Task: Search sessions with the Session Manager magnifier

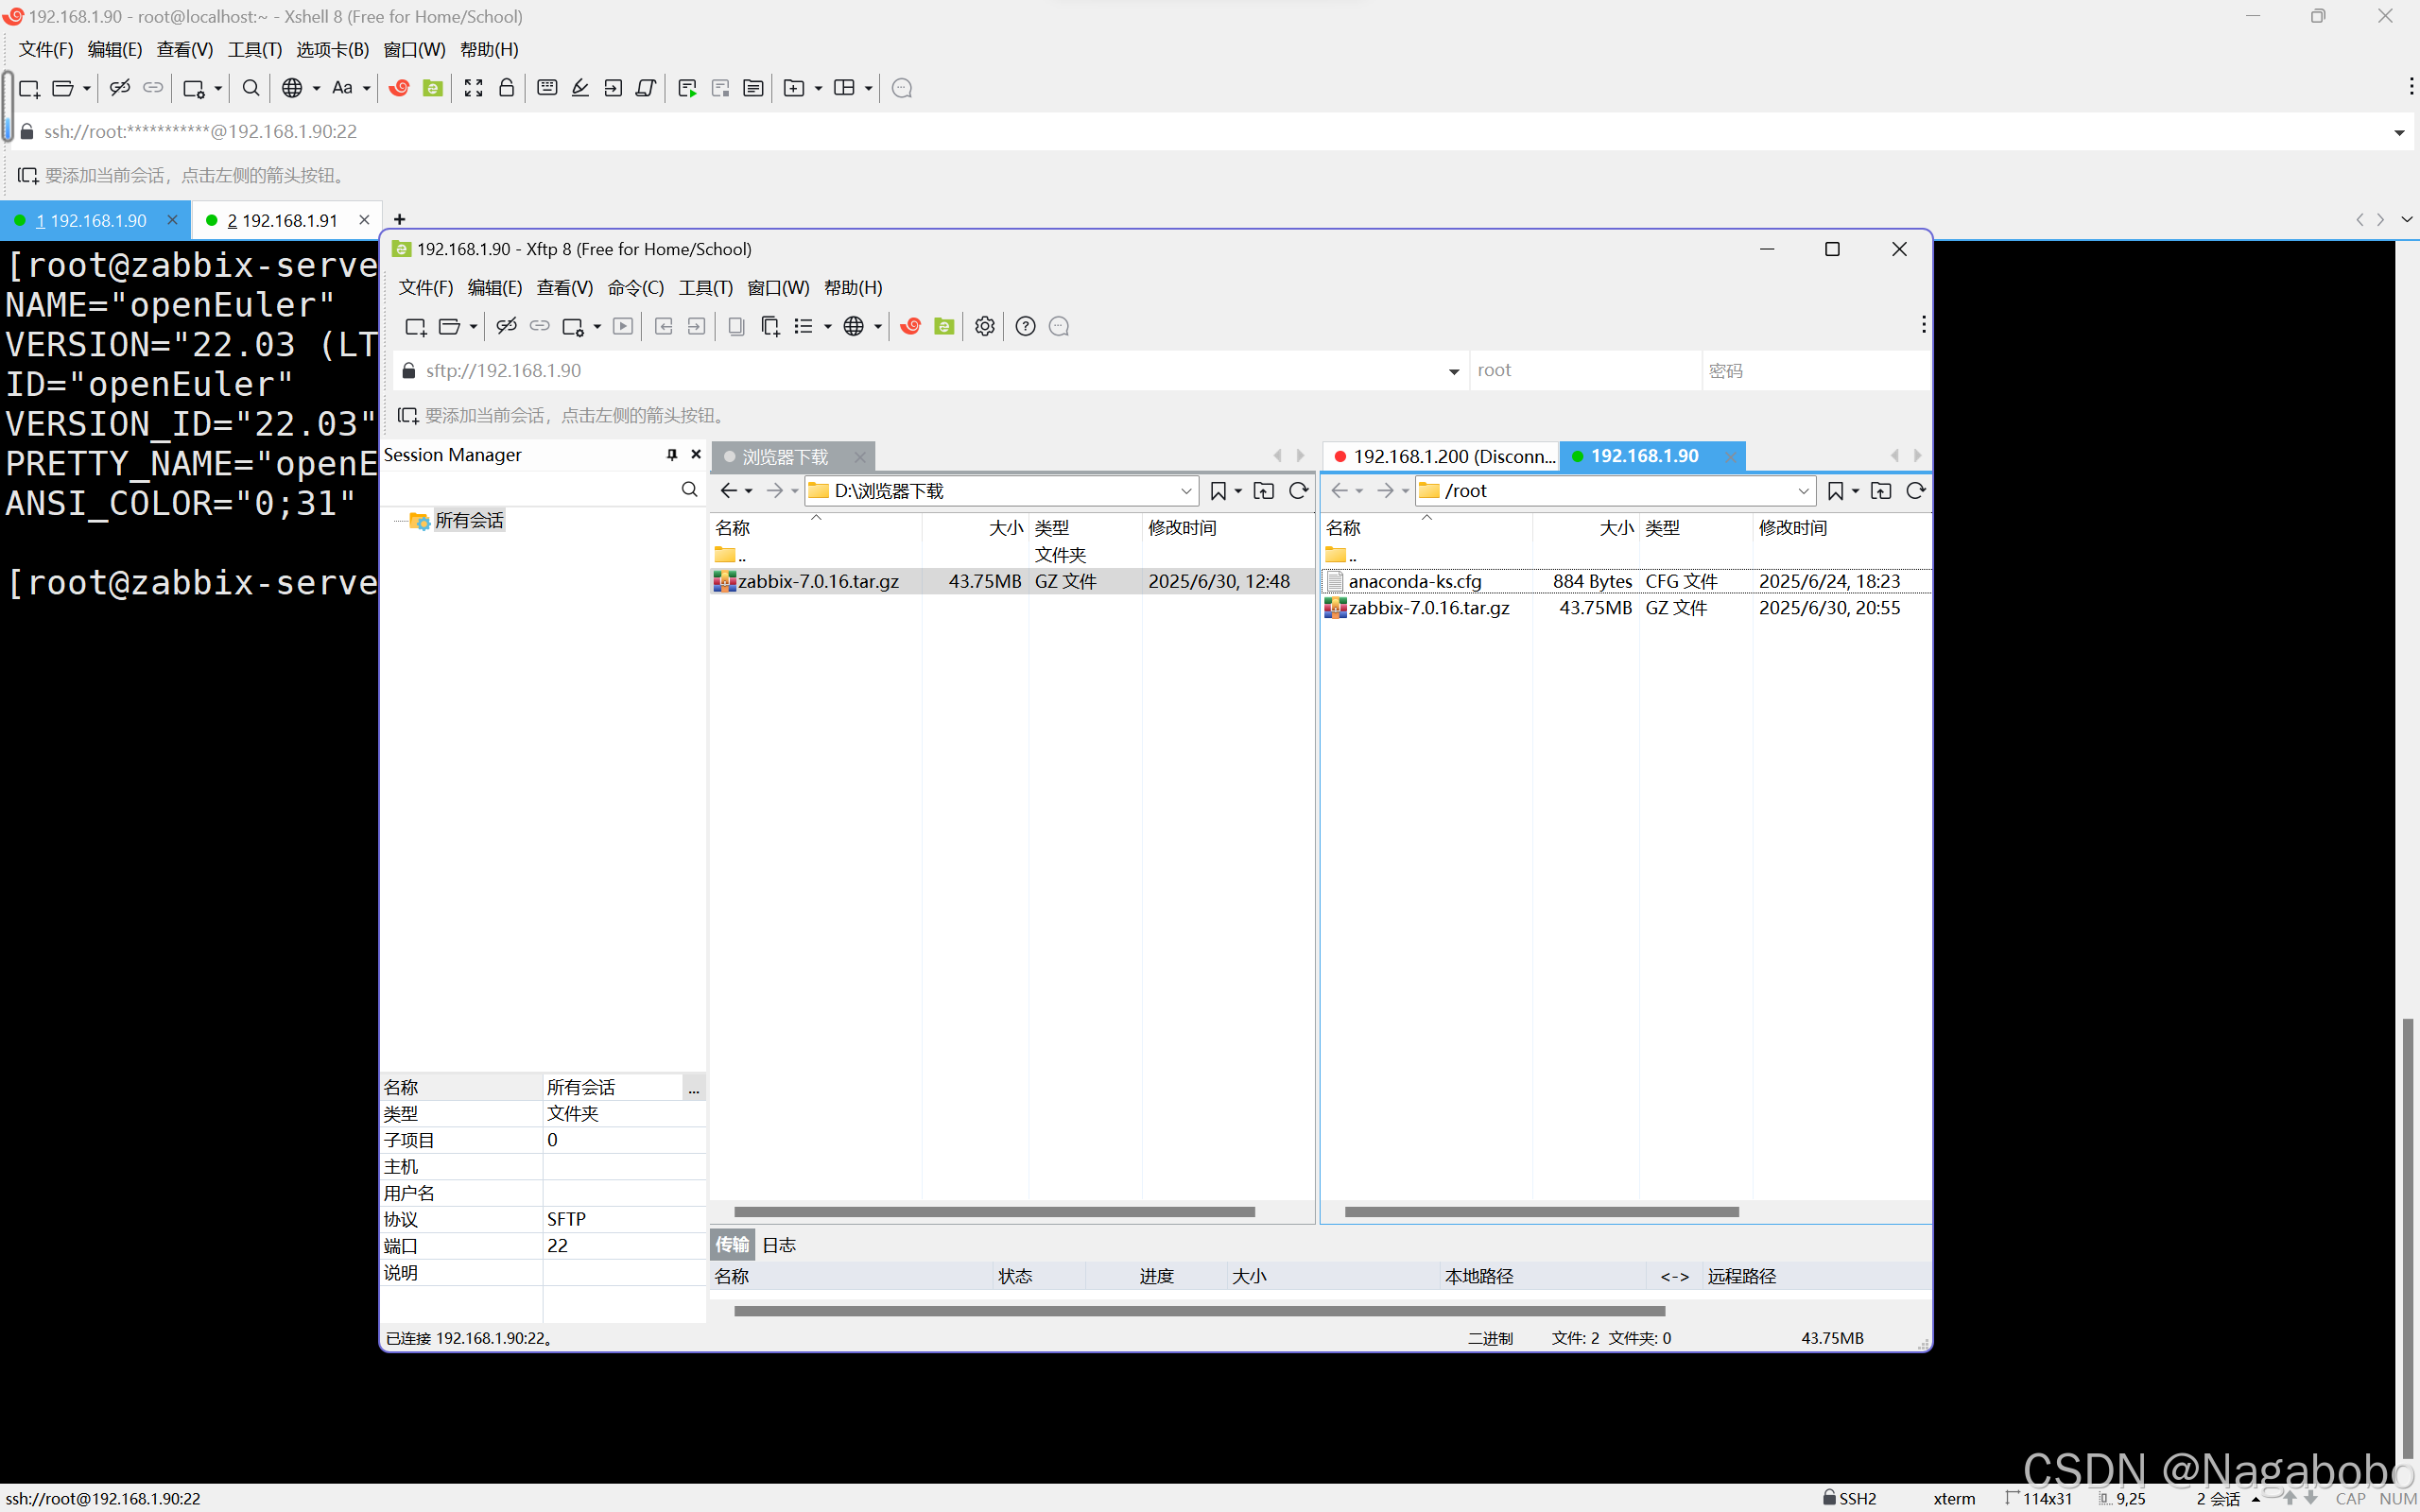Action: pos(689,489)
